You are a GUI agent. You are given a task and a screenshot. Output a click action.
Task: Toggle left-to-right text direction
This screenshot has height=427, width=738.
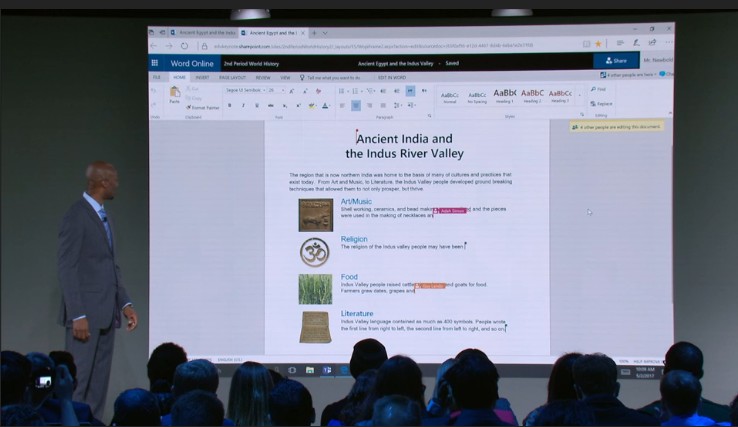coord(410,91)
